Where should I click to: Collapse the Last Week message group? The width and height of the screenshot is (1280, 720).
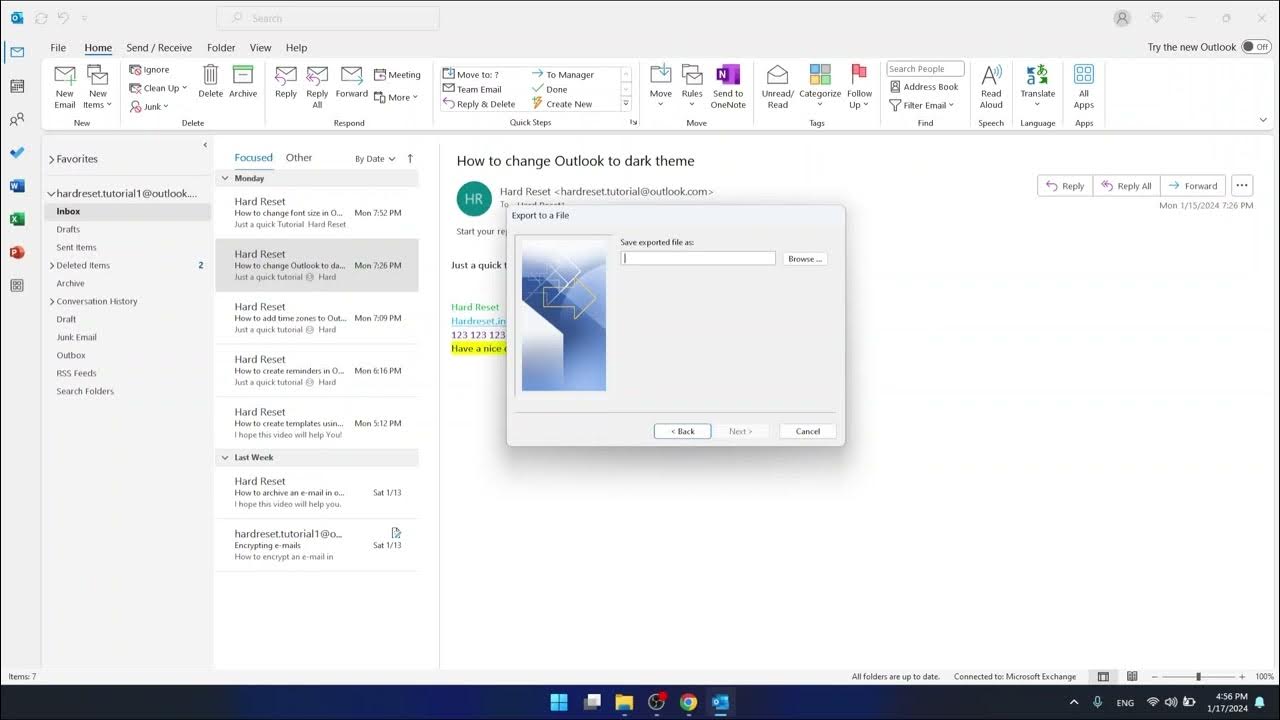[x=224, y=457]
